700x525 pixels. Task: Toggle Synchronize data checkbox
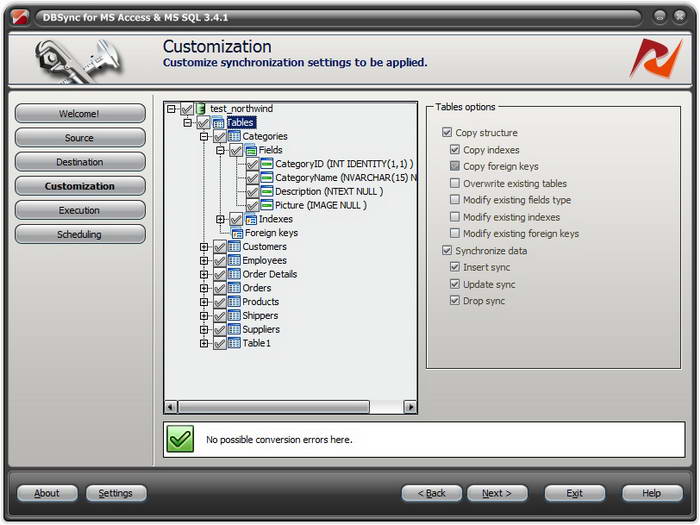(x=447, y=250)
